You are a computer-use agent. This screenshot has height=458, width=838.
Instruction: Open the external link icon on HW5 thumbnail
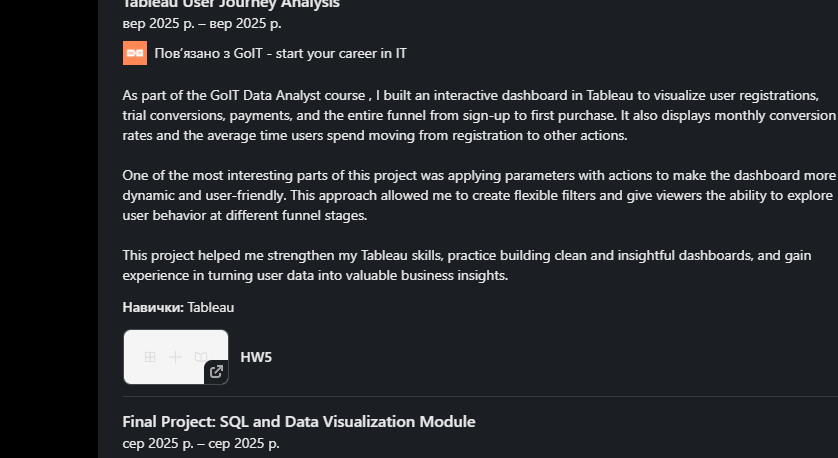coord(216,371)
